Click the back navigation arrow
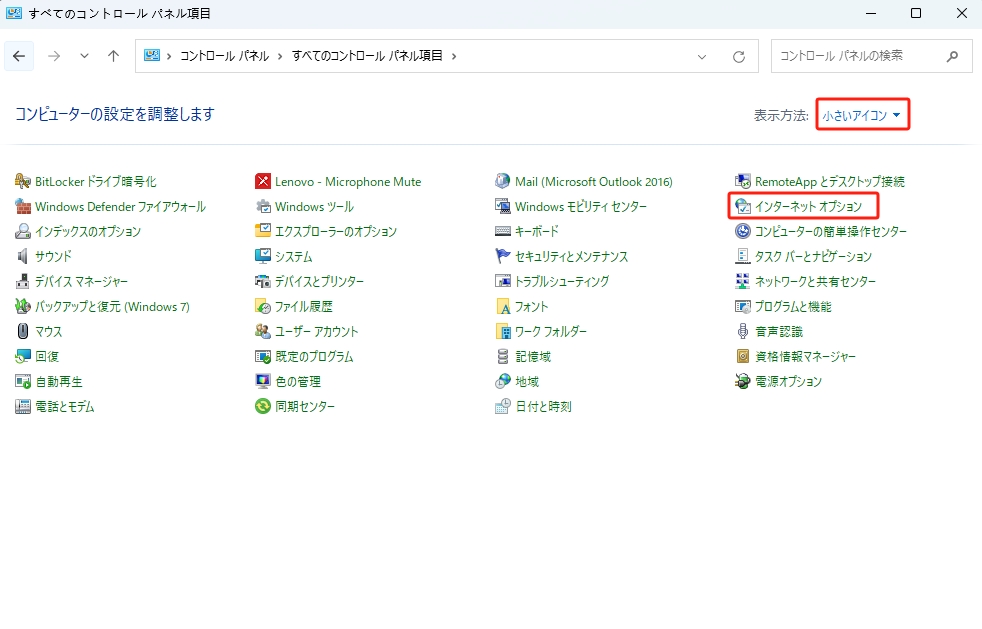Image resolution: width=982 pixels, height=629 pixels. coord(19,56)
